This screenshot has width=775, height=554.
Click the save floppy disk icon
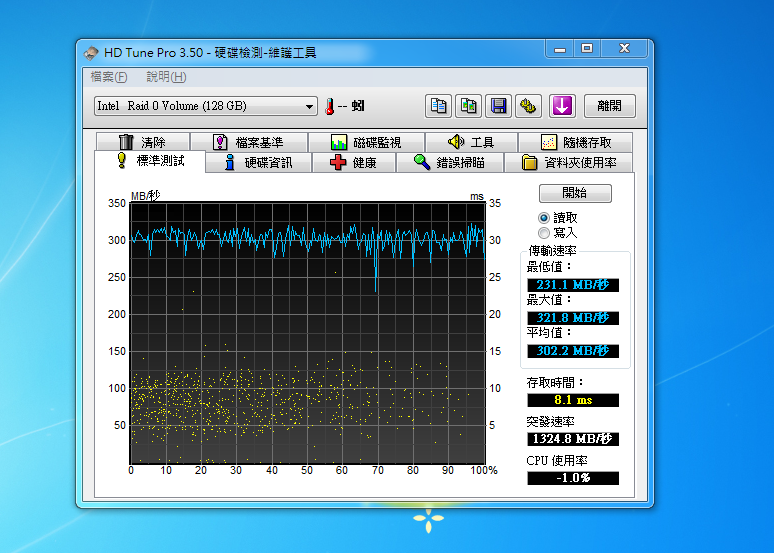[x=498, y=105]
